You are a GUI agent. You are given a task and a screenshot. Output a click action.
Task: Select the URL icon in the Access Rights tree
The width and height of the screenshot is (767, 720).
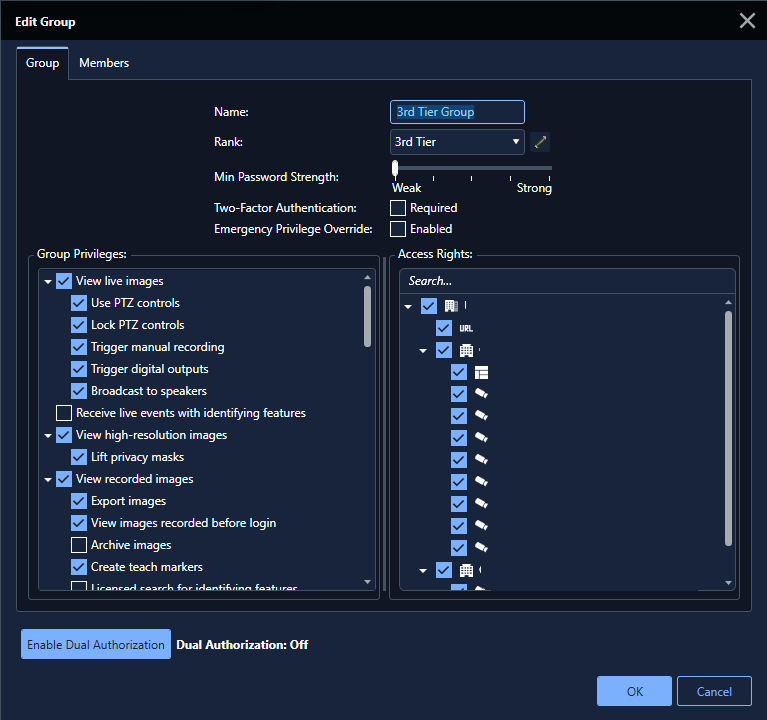click(x=466, y=328)
